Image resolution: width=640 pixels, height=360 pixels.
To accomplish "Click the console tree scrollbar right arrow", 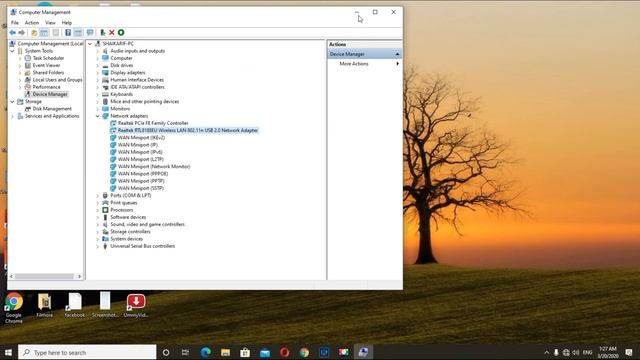I will tap(79, 277).
